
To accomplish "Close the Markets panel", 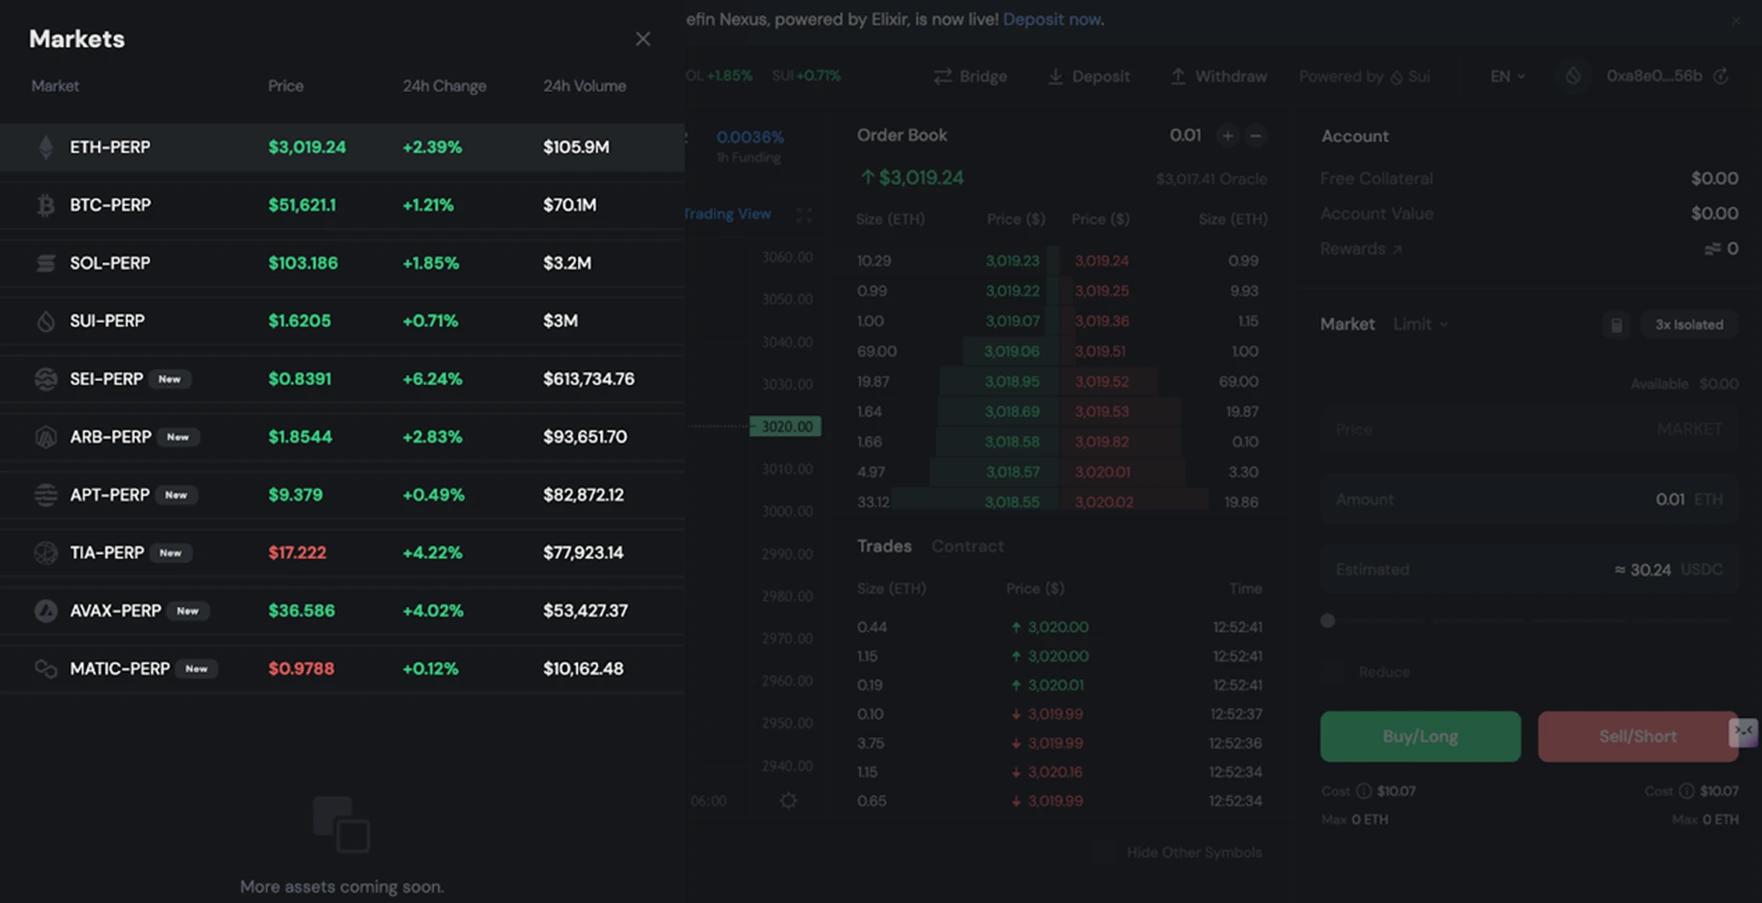I will (643, 39).
